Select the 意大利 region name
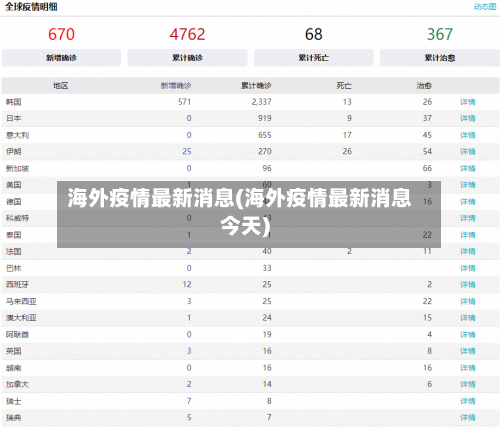This screenshot has height=430, width=500. 17,135
